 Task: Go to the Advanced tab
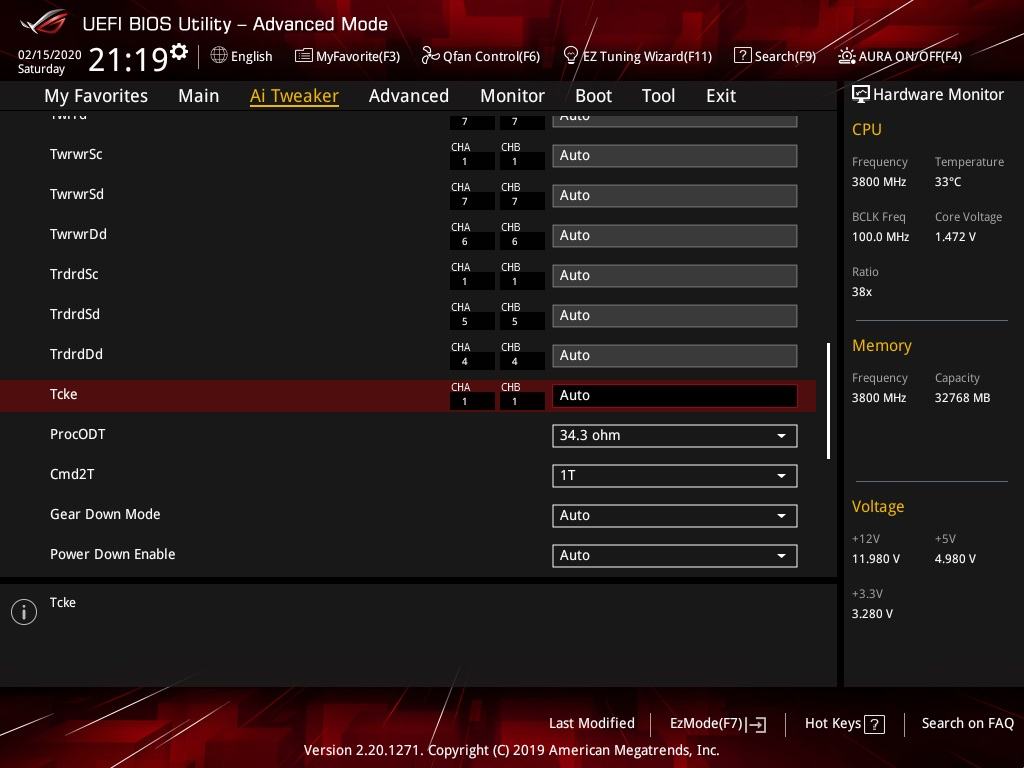pos(409,96)
